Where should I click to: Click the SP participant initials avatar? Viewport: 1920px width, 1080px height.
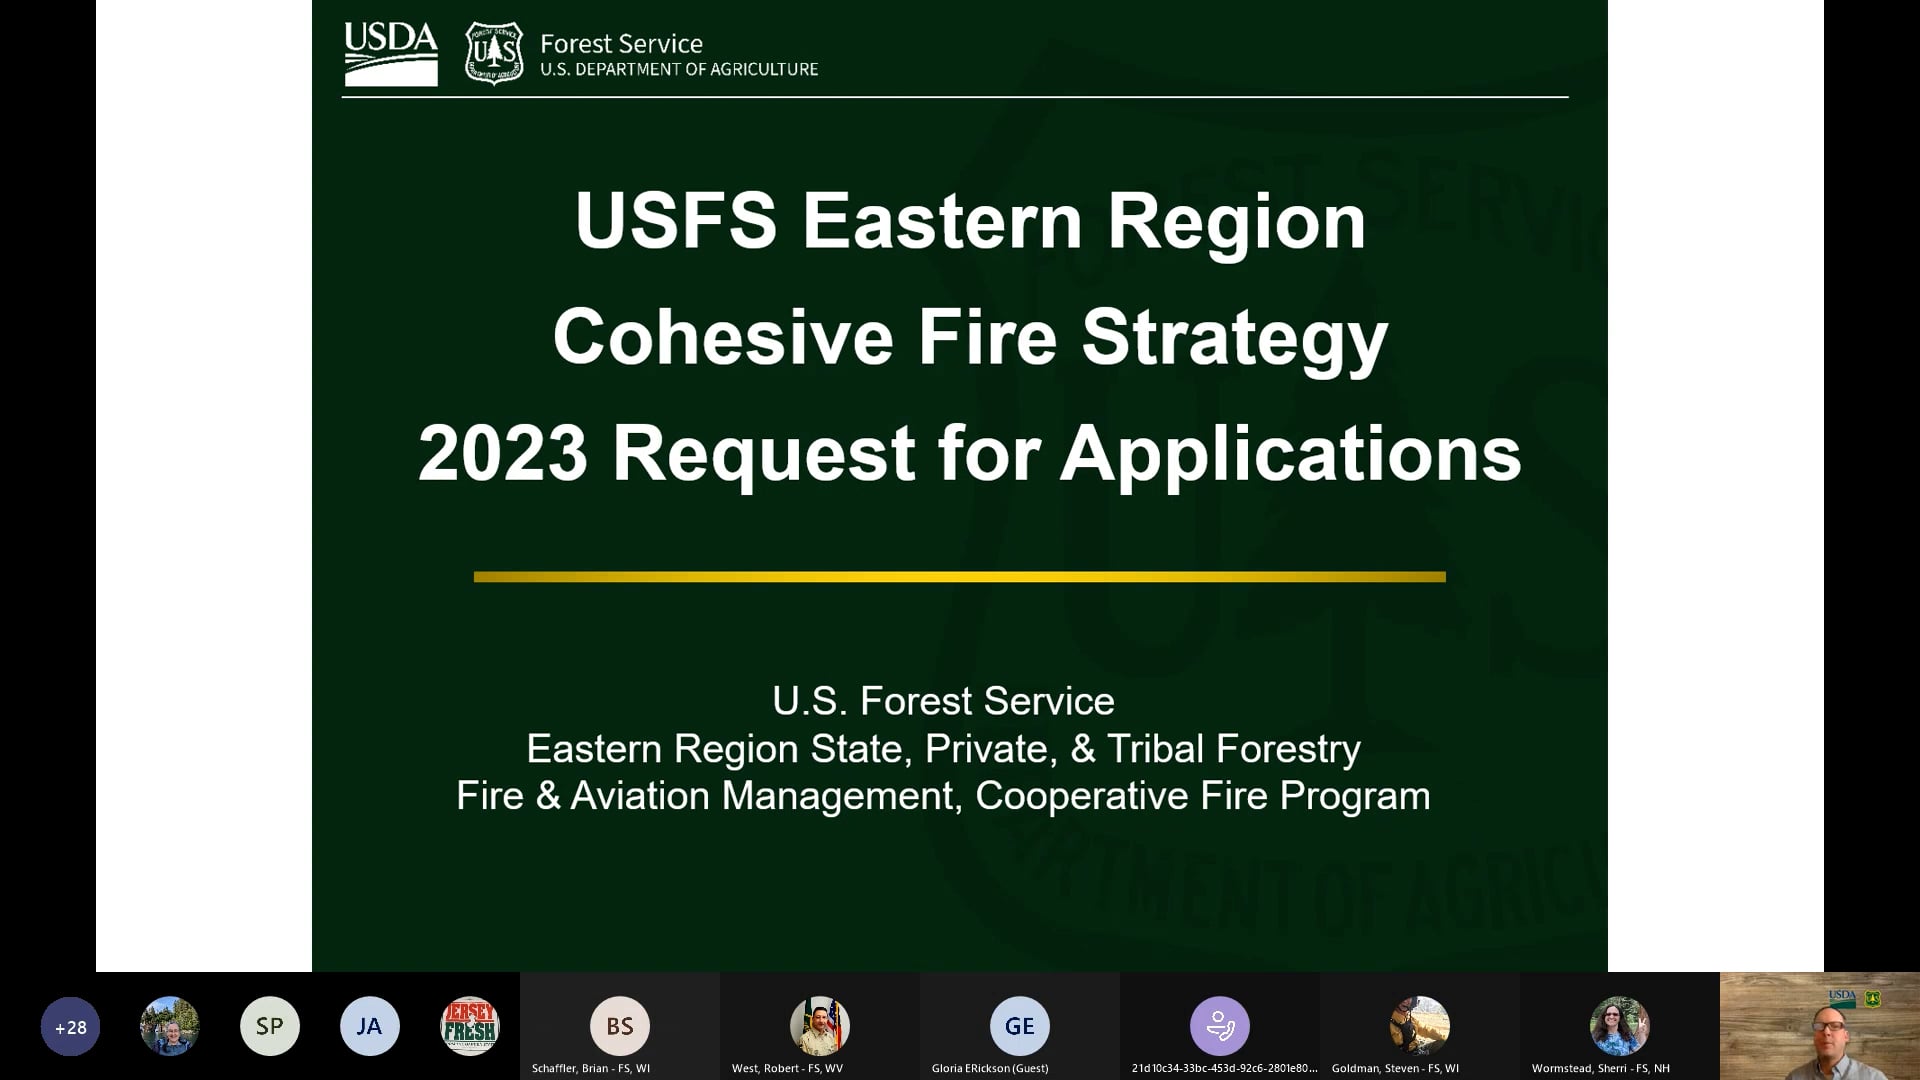pos(270,1025)
